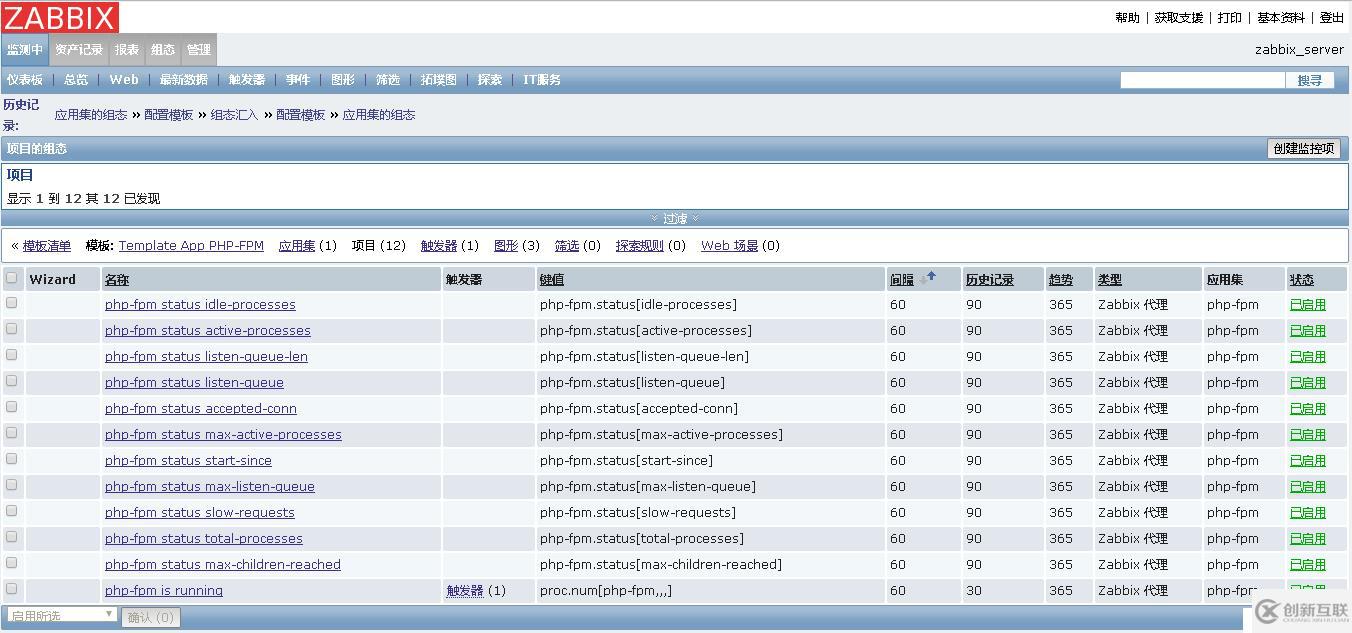Go to 触发器 submenu item
This screenshot has height=633, width=1352.
pyautogui.click(x=247, y=80)
